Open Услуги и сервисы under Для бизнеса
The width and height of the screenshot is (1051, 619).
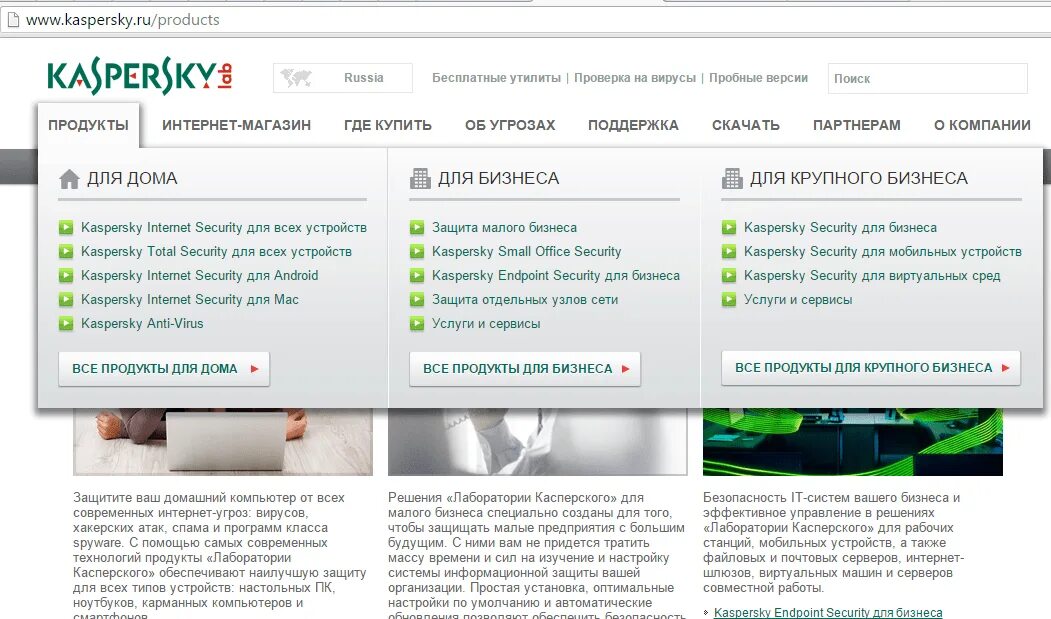(x=486, y=324)
